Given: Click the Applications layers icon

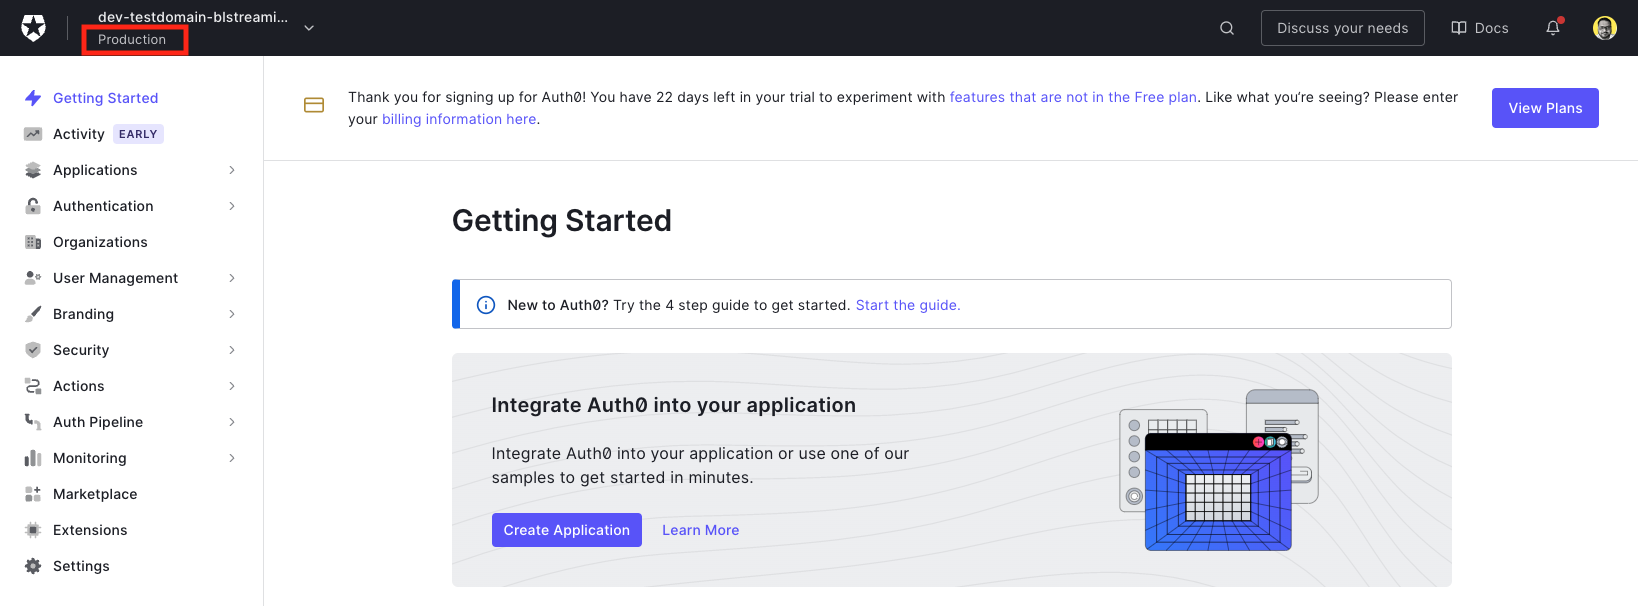Looking at the screenshot, I should coord(33,170).
